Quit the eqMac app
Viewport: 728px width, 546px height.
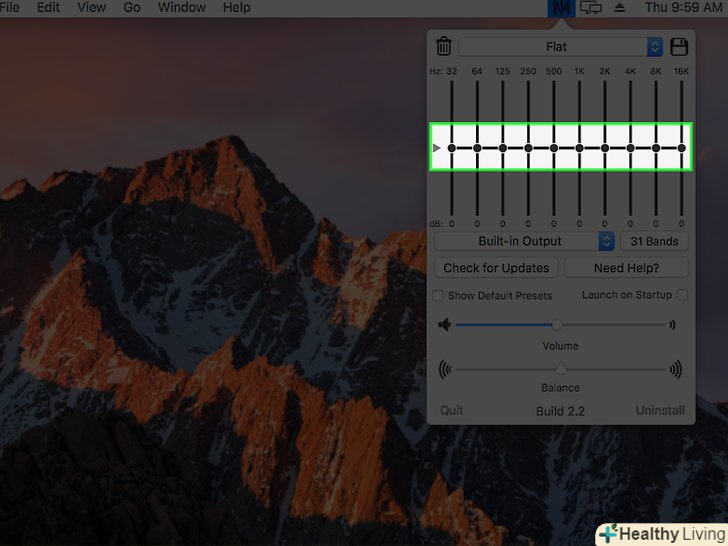click(451, 410)
